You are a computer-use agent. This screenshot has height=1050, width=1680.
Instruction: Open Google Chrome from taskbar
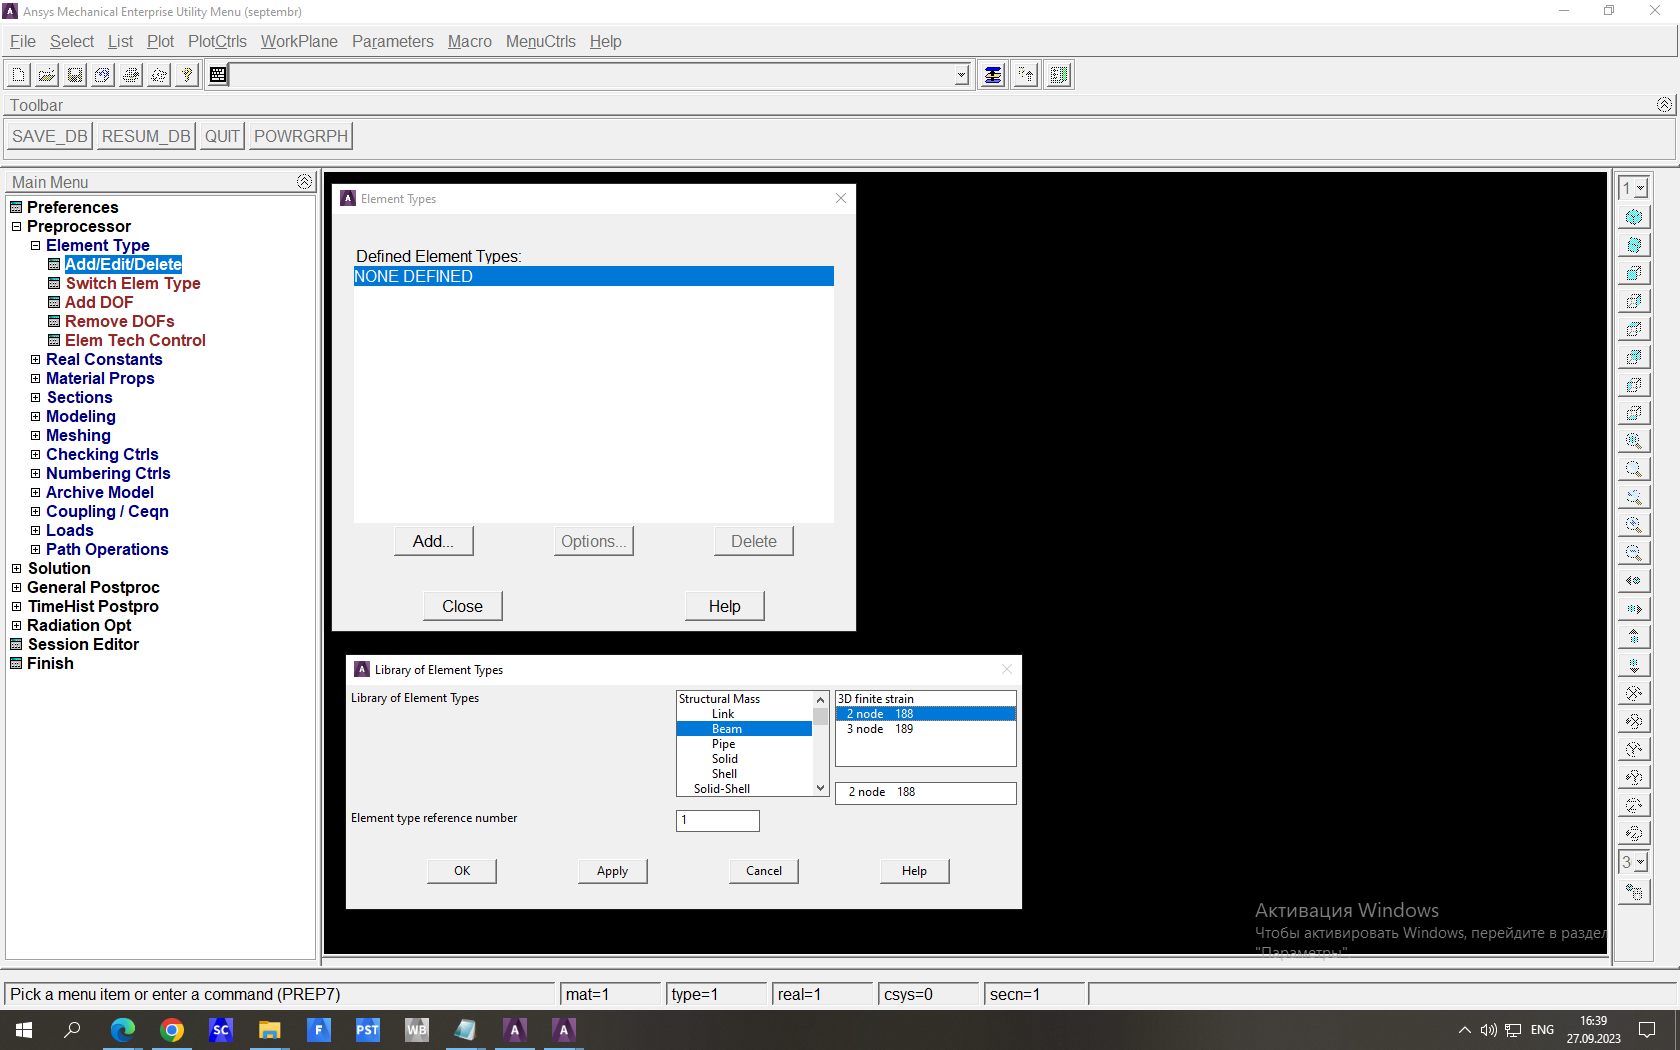click(x=172, y=1030)
